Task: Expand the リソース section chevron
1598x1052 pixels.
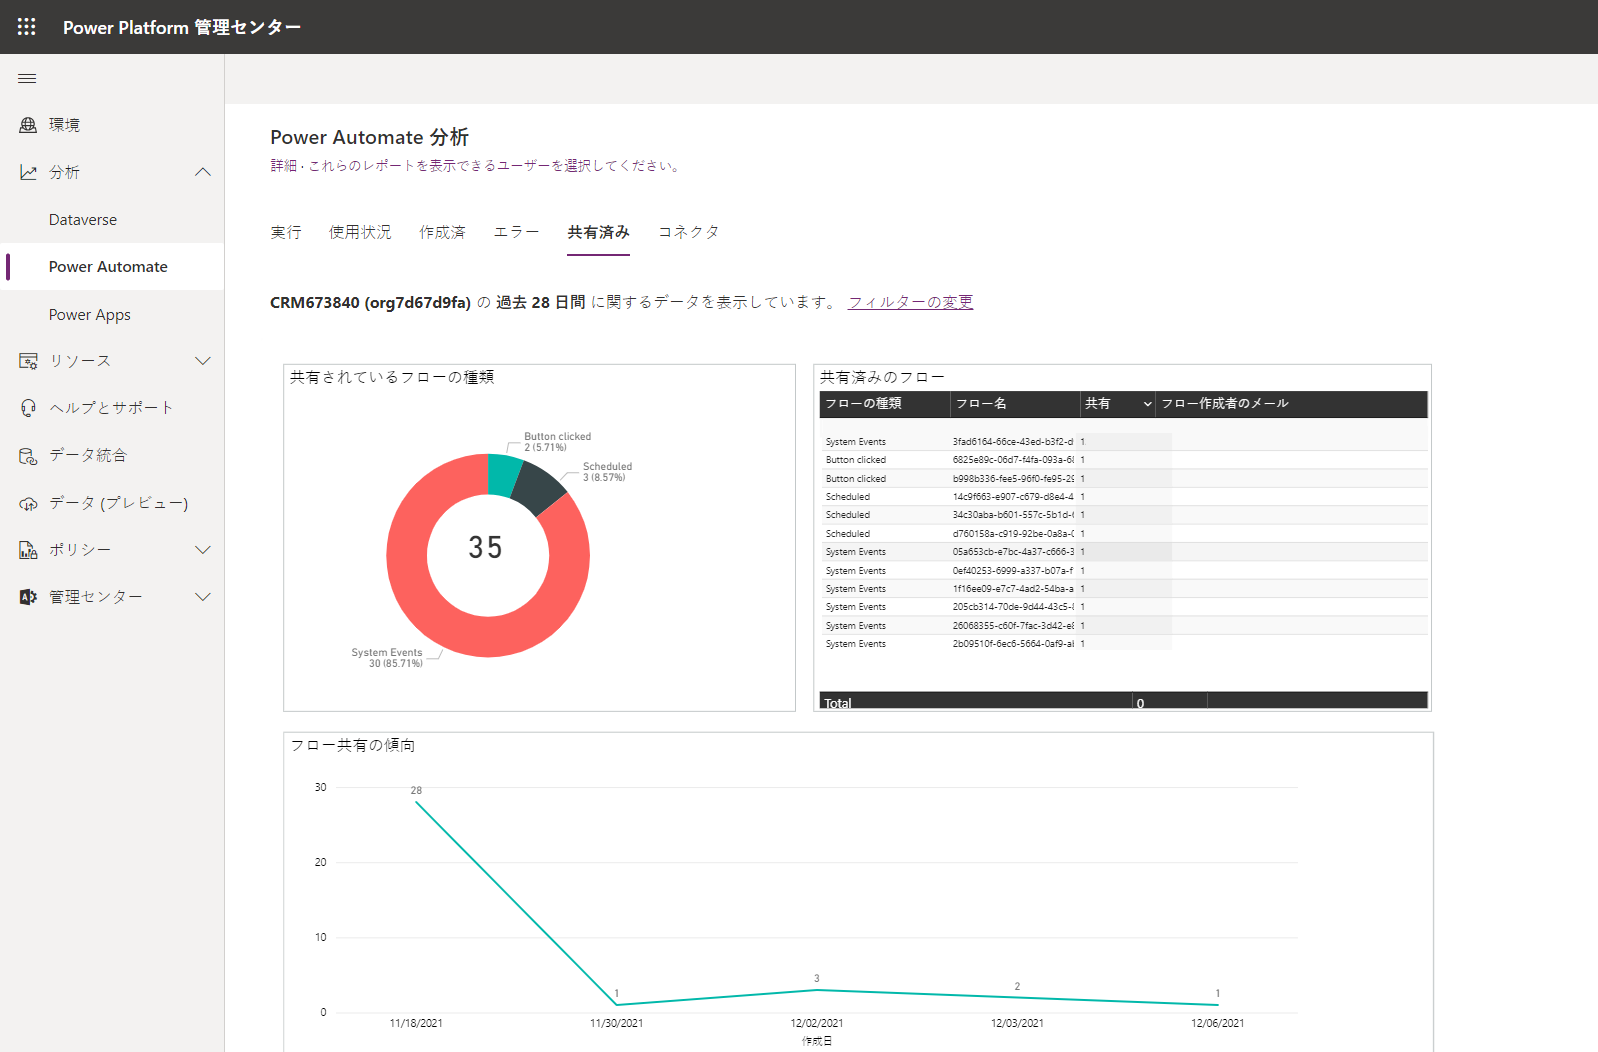Action: pyautogui.click(x=203, y=361)
